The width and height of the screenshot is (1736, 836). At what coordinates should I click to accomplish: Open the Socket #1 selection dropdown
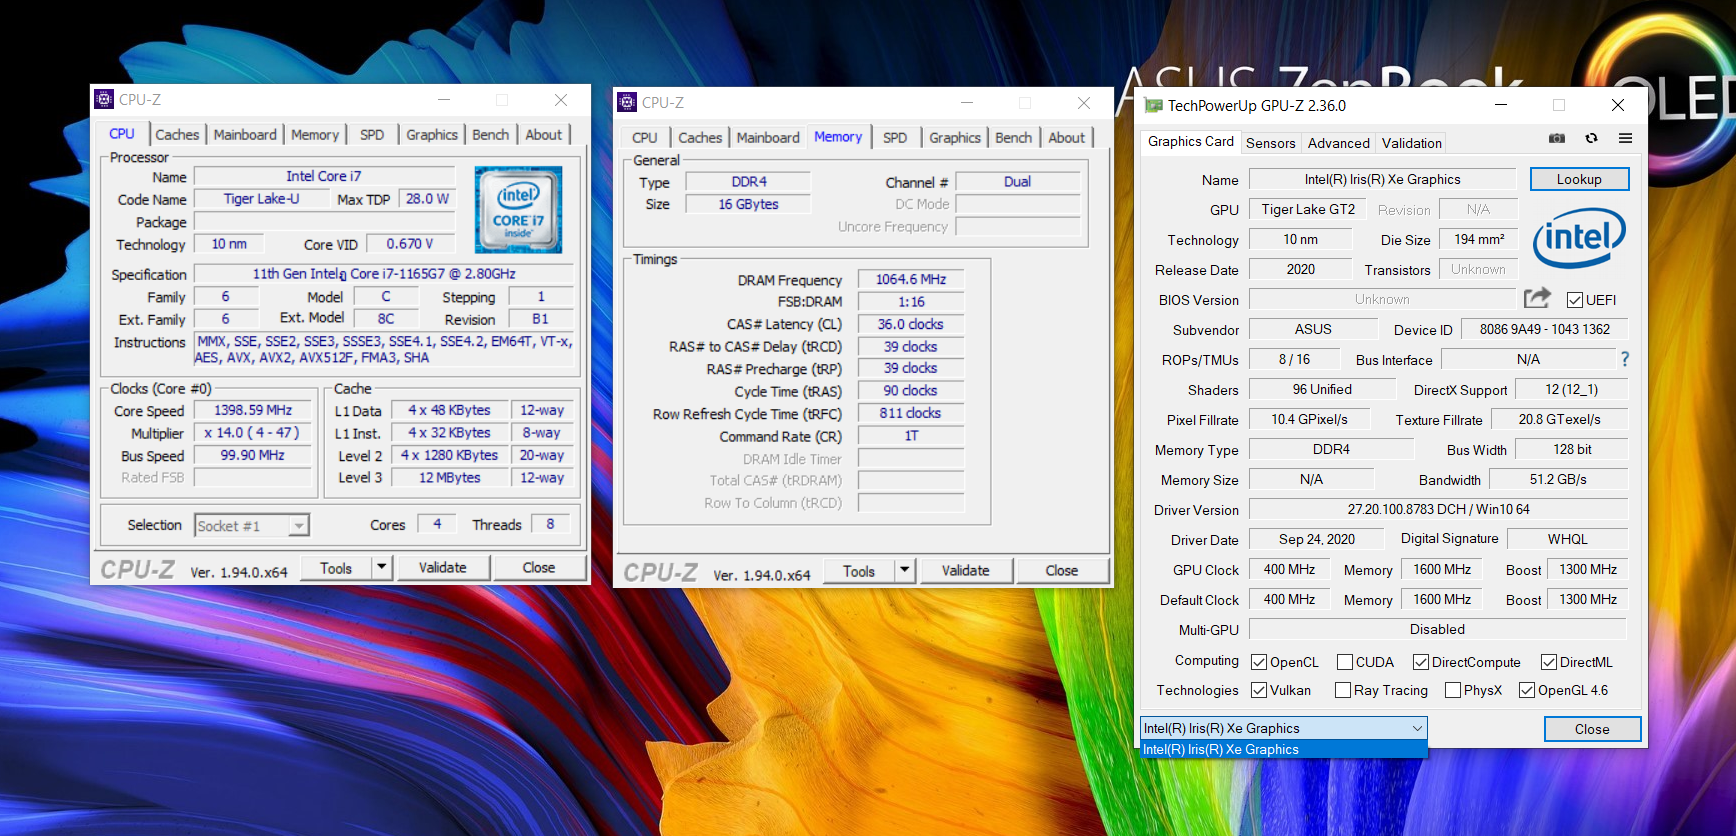252,525
